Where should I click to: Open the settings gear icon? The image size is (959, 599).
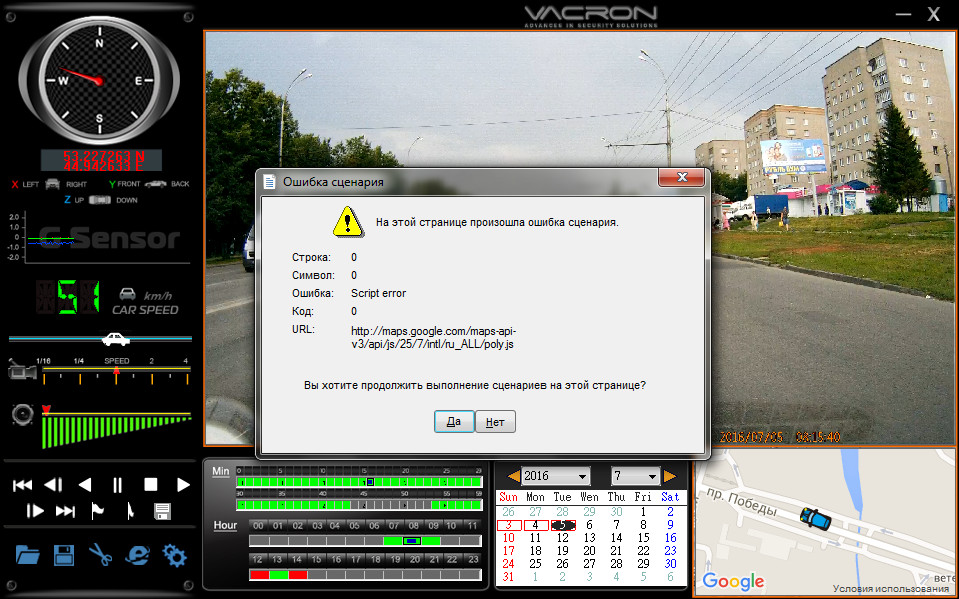[x=175, y=555]
